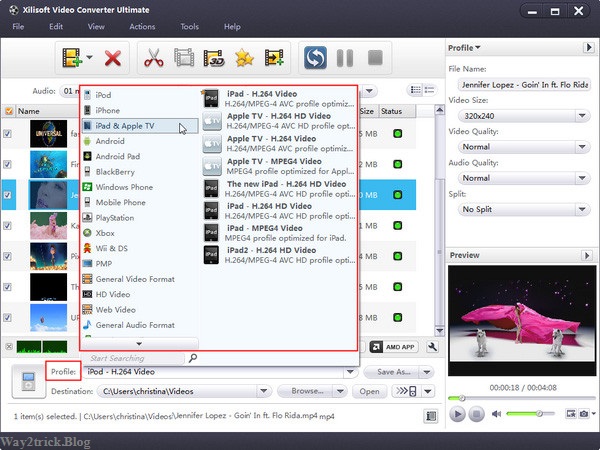600x450 pixels.
Task: Select the General Video Format category
Action: (x=140, y=279)
